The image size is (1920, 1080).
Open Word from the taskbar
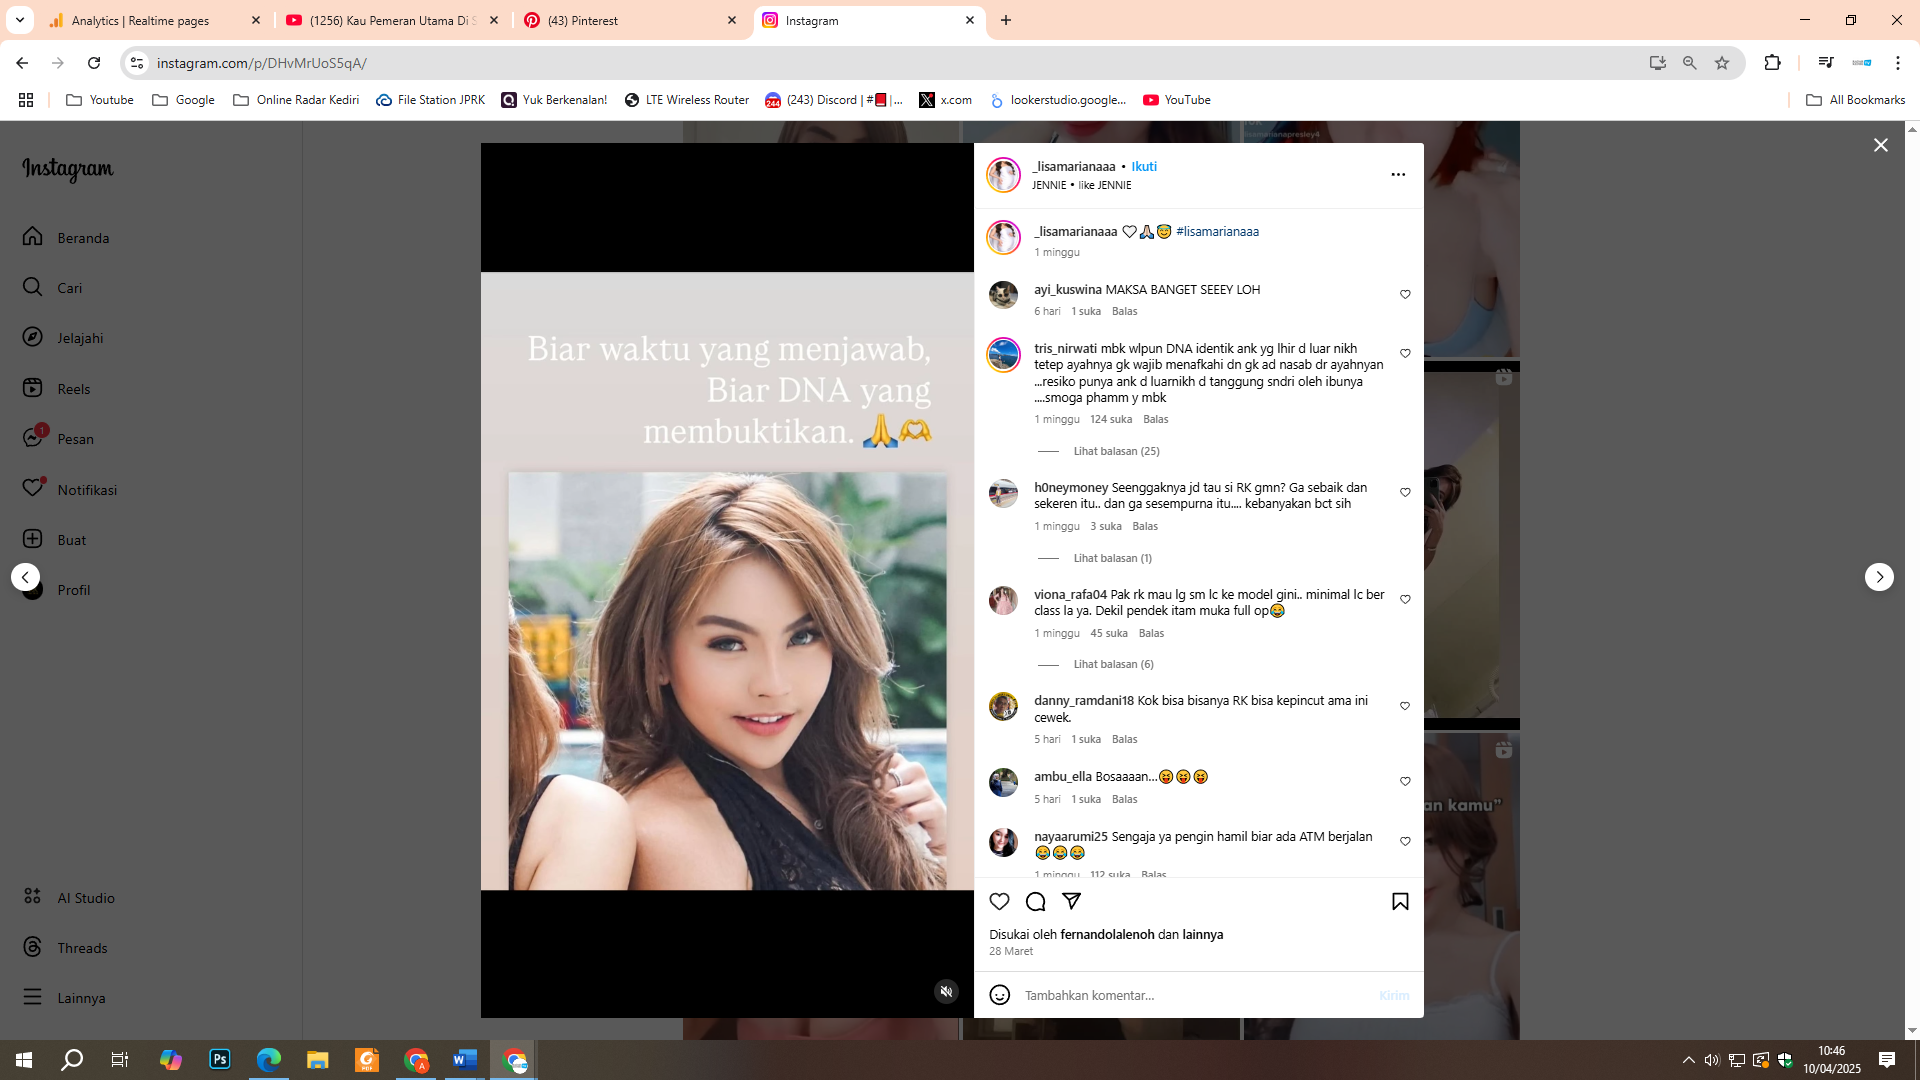[465, 1059]
